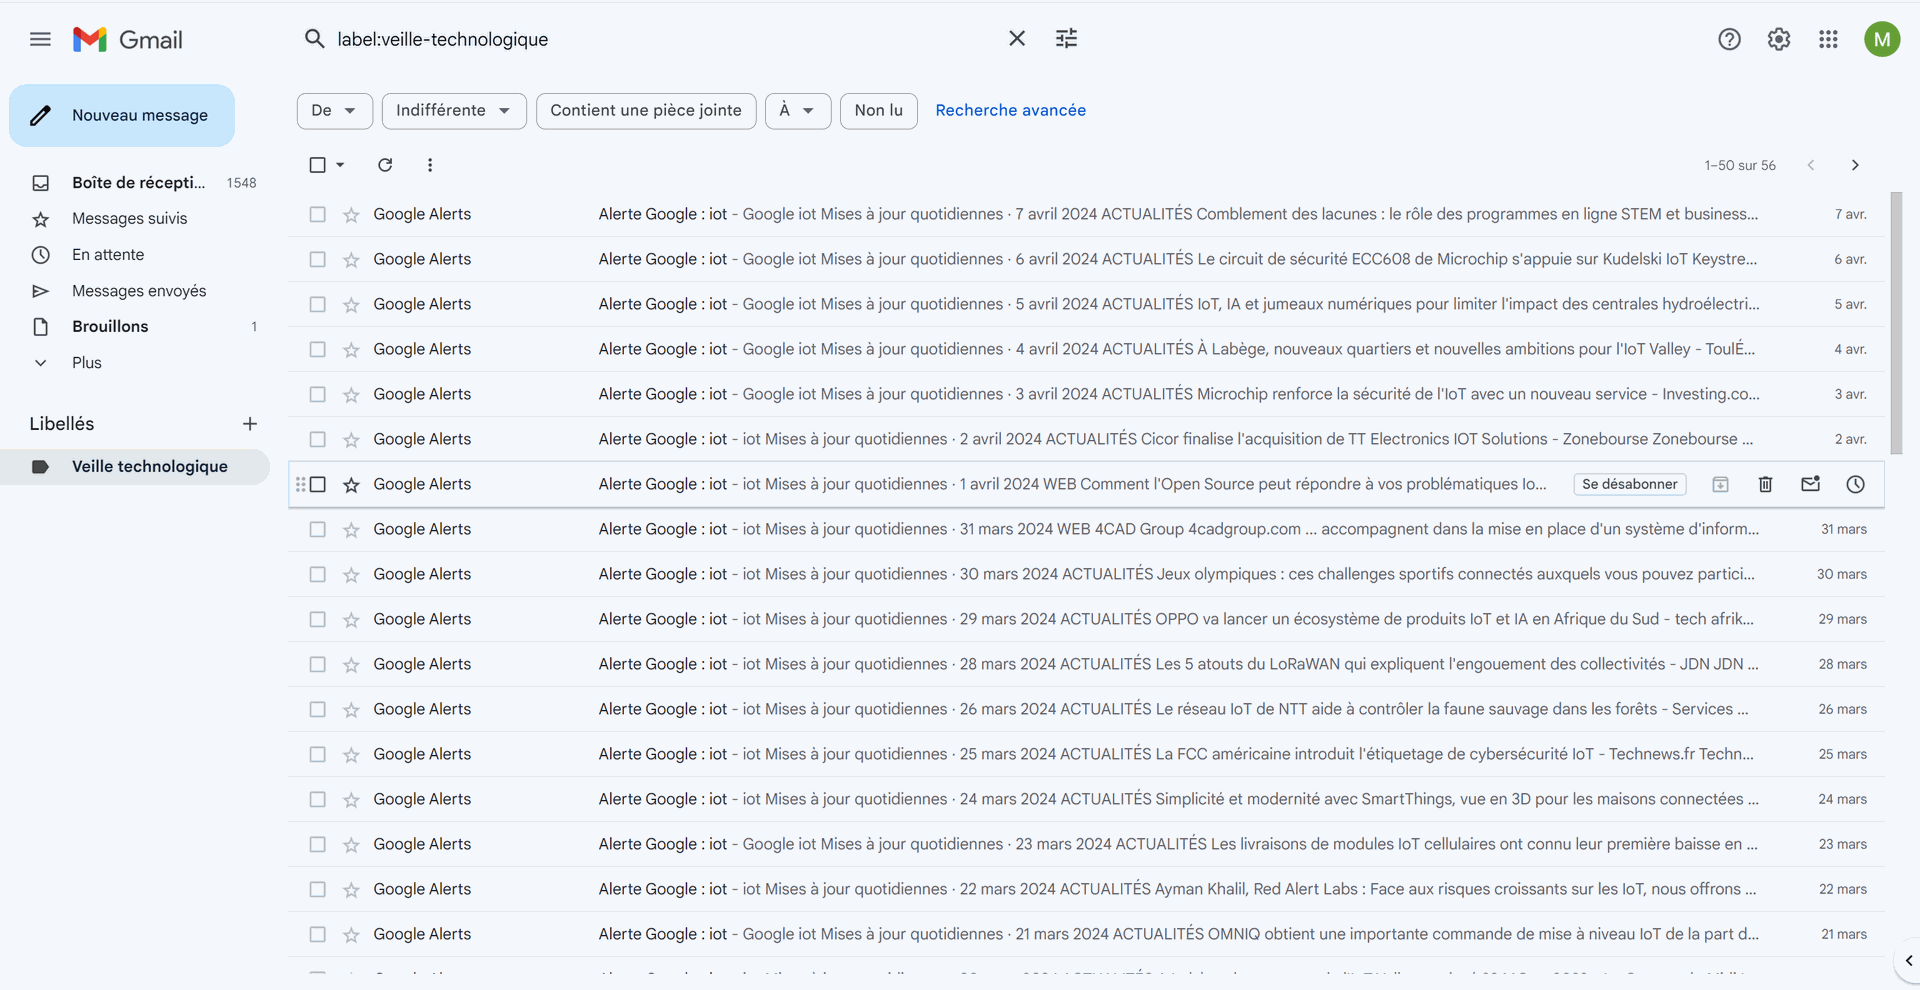Viewport: 1920px width, 990px height.
Task: Select the 30 mars email checkbox
Action: pos(317,574)
